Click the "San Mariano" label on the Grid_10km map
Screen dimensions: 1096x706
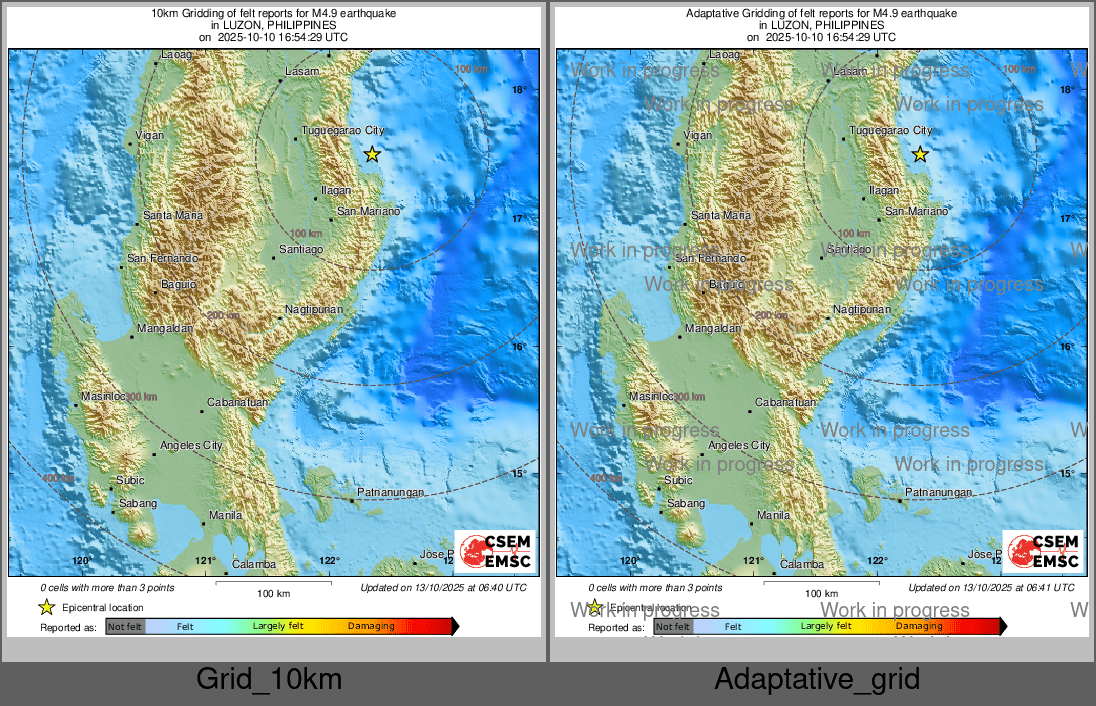(x=368, y=211)
